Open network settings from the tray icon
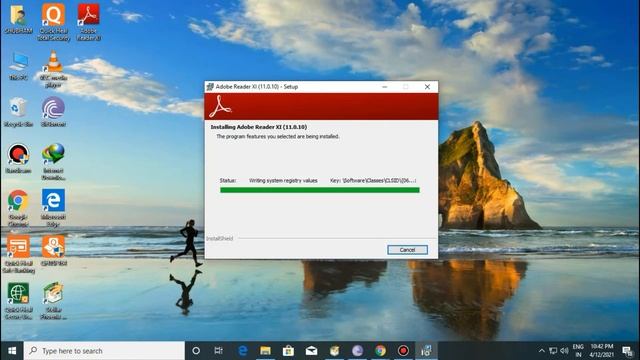640x360 pixels. click(553, 351)
